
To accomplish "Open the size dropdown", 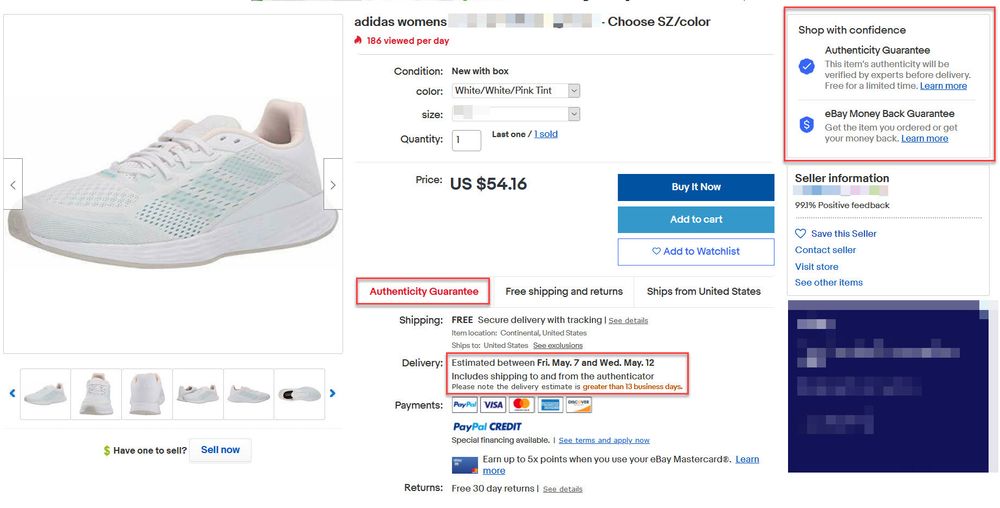I will (x=516, y=114).
